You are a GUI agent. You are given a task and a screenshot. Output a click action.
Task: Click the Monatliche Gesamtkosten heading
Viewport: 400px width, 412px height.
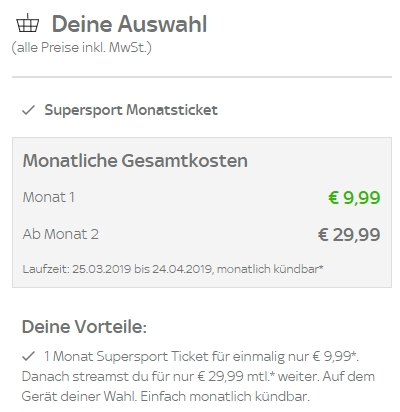tap(135, 161)
